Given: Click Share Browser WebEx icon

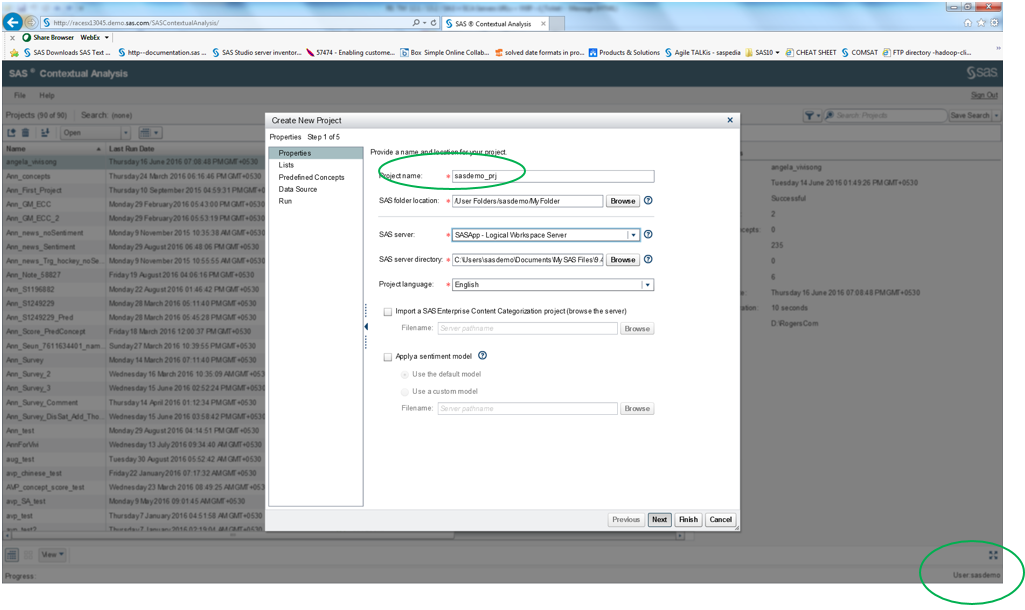Looking at the screenshot, I should pos(27,38).
